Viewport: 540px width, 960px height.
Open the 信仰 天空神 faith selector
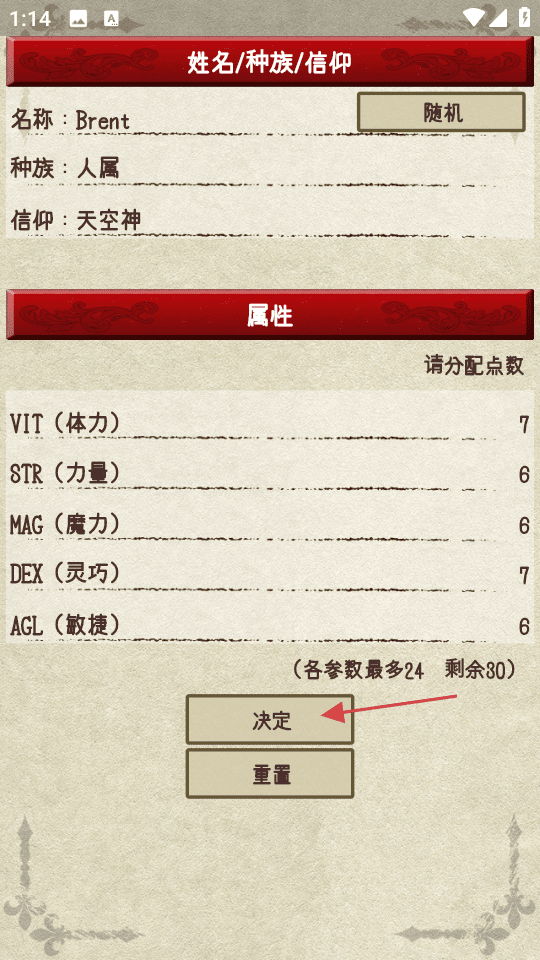coord(270,220)
